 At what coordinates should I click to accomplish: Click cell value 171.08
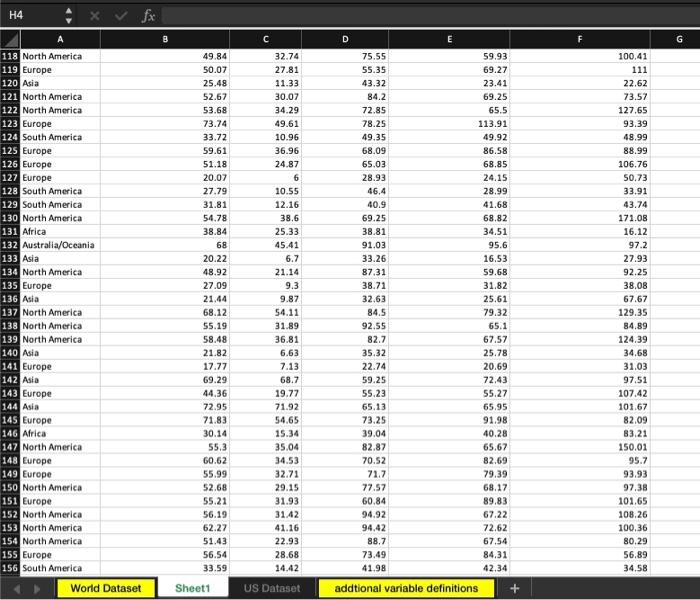580,218
